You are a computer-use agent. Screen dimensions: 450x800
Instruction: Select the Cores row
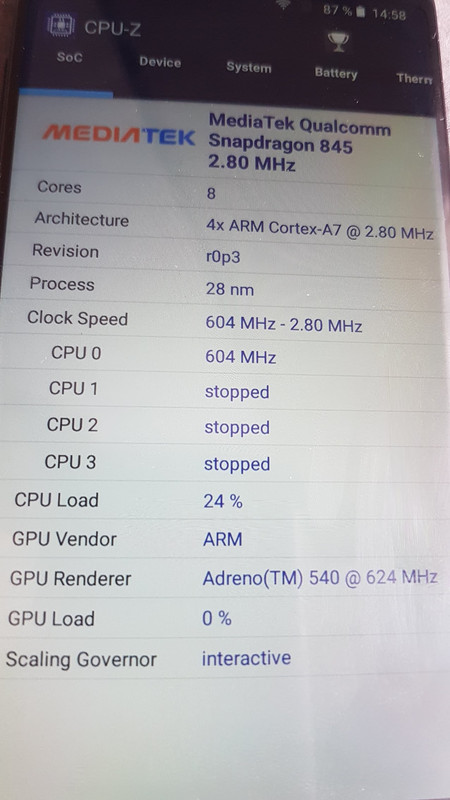click(x=224, y=190)
